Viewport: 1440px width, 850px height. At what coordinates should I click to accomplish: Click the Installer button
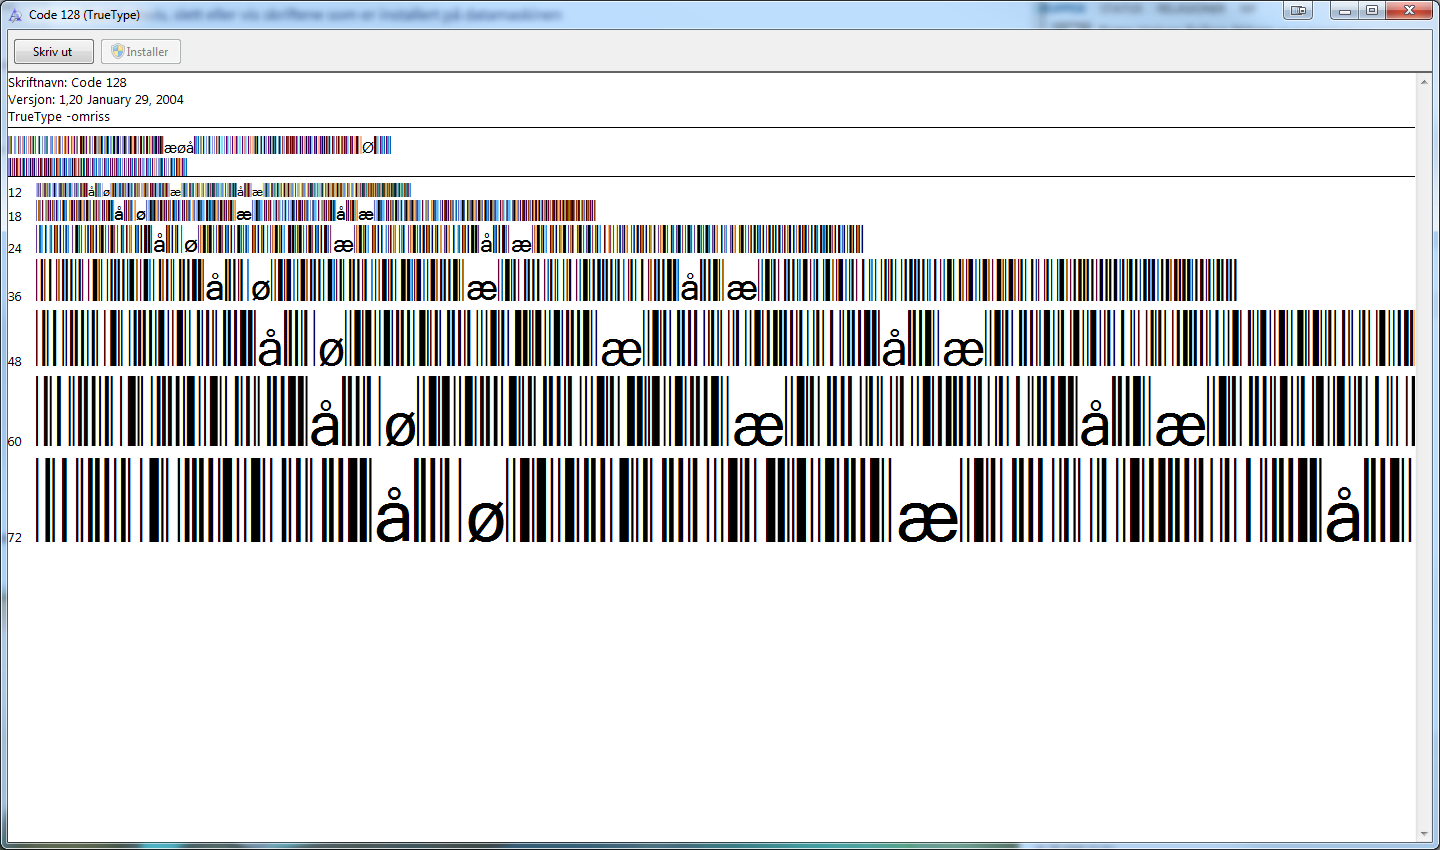141,52
